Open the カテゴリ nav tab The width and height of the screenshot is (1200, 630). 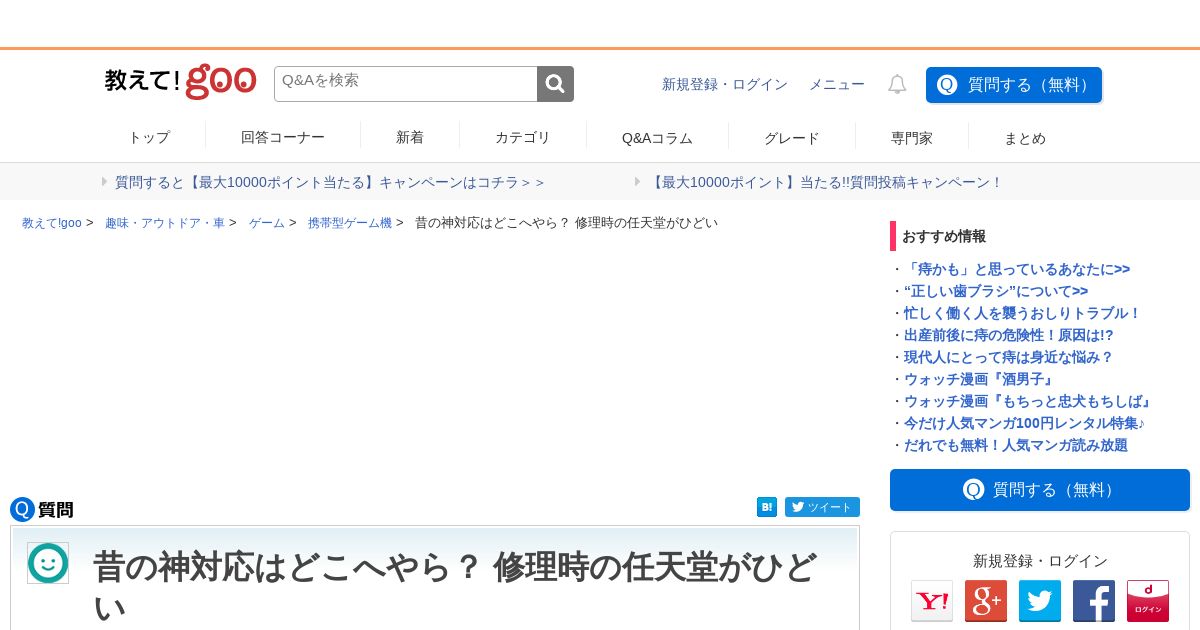coord(523,138)
